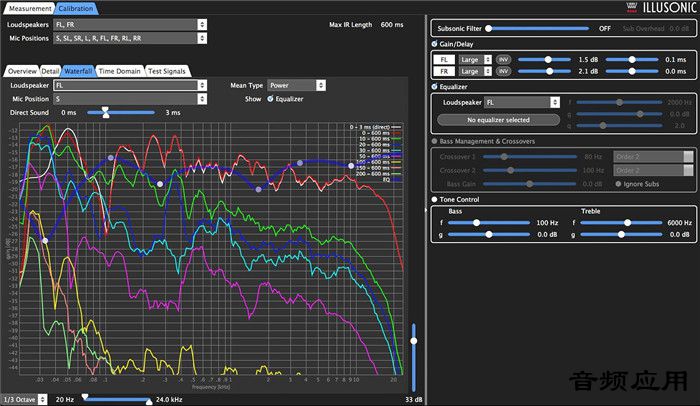Open the FR speaker size Large dropdown
The image size is (700, 406).
(475, 71)
